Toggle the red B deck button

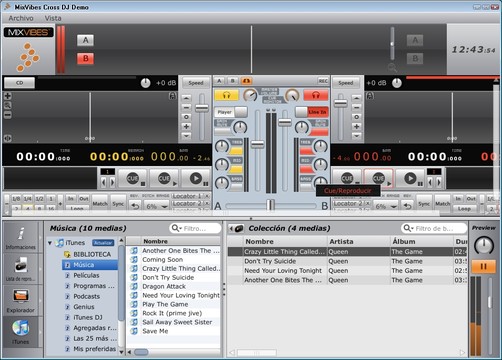86,59
